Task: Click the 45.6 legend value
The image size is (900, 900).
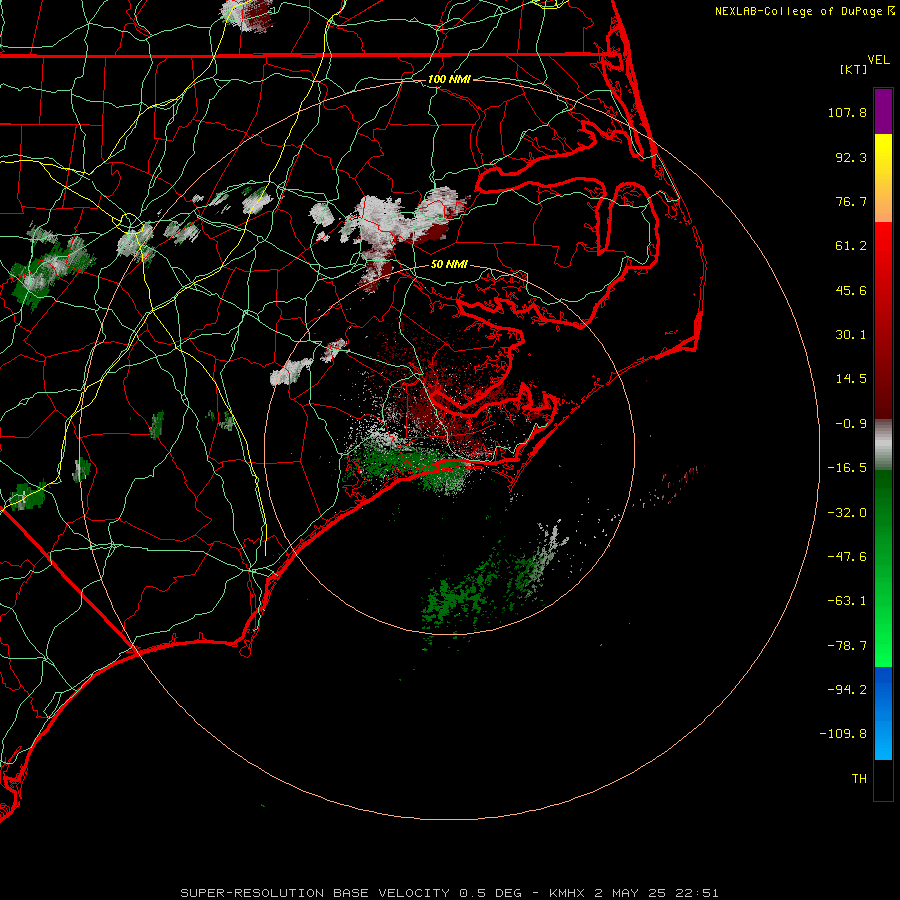Action: (851, 290)
